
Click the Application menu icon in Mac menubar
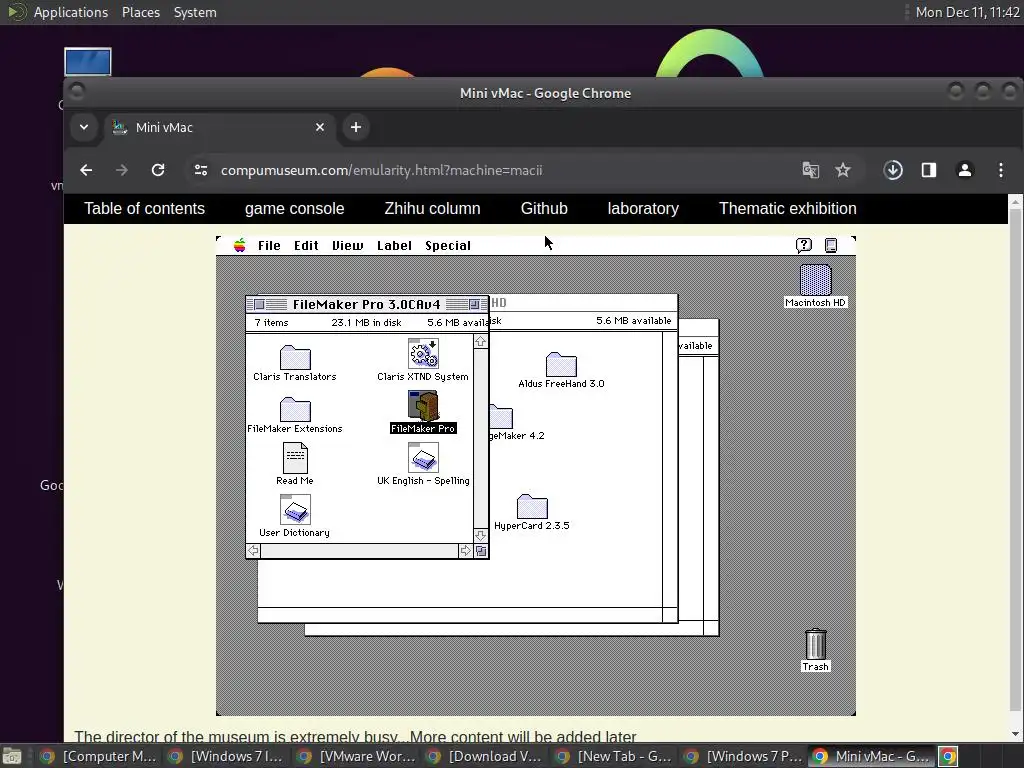(x=831, y=246)
